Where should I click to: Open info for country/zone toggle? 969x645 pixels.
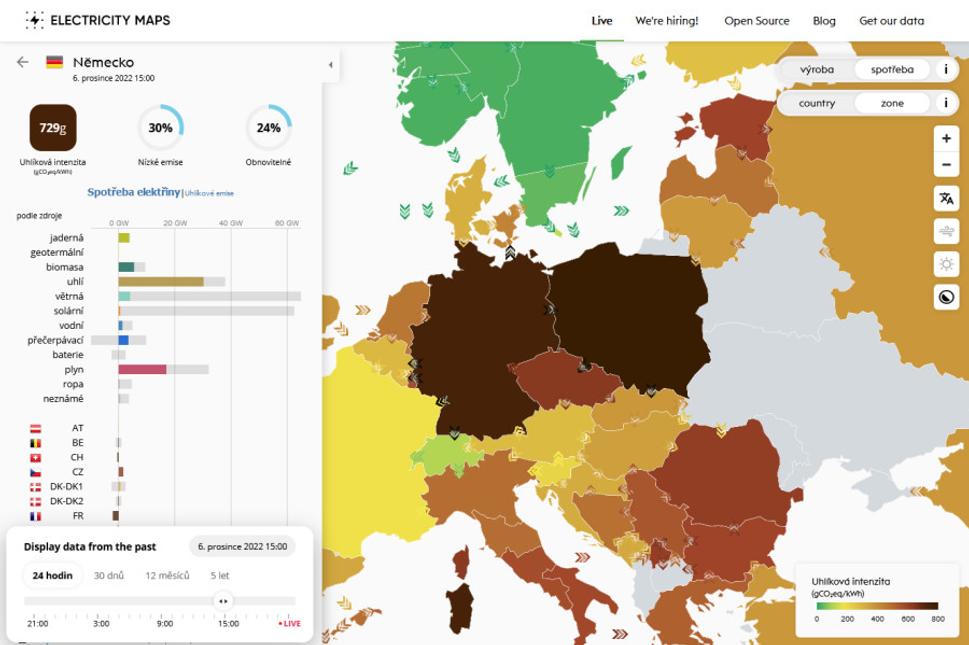pos(946,103)
